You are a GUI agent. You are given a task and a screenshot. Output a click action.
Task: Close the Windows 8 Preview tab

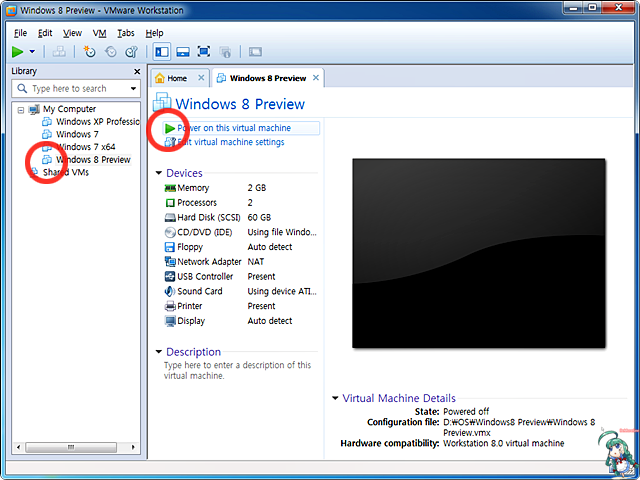click(x=316, y=78)
